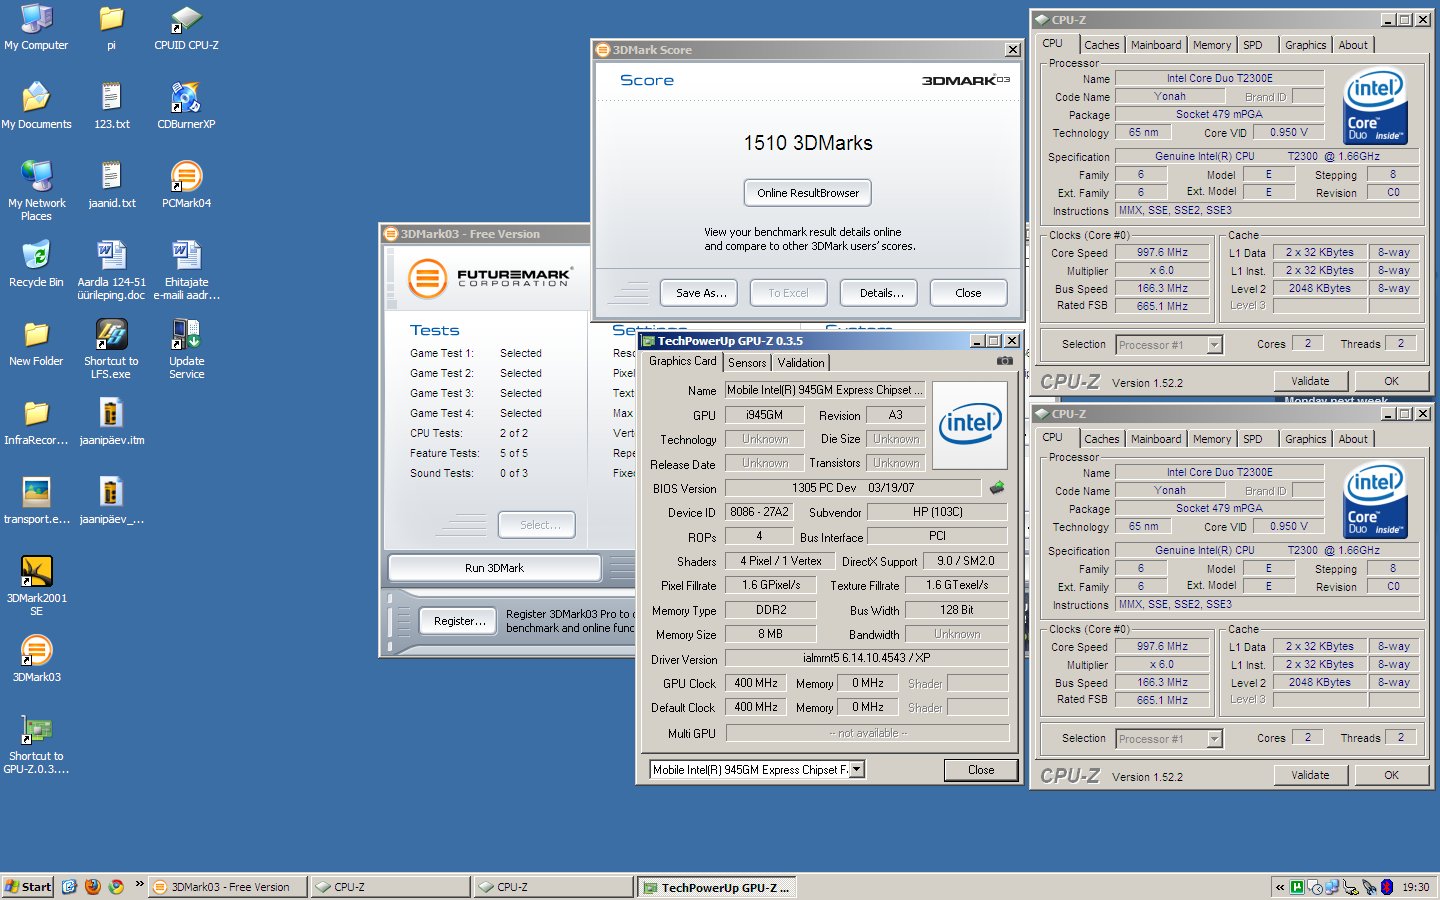Open Mainboard tab in upper CPU-Z window
The width and height of the screenshot is (1440, 900).
point(1156,45)
